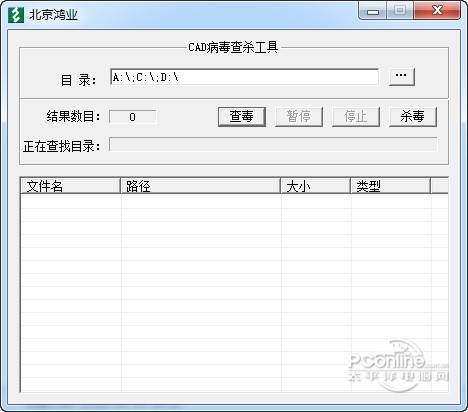The image size is (468, 412).
Task: Click the directory path input field
Action: (244, 77)
